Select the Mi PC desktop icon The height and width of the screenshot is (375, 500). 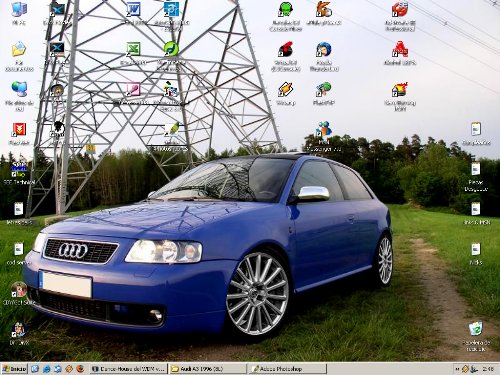click(x=19, y=9)
